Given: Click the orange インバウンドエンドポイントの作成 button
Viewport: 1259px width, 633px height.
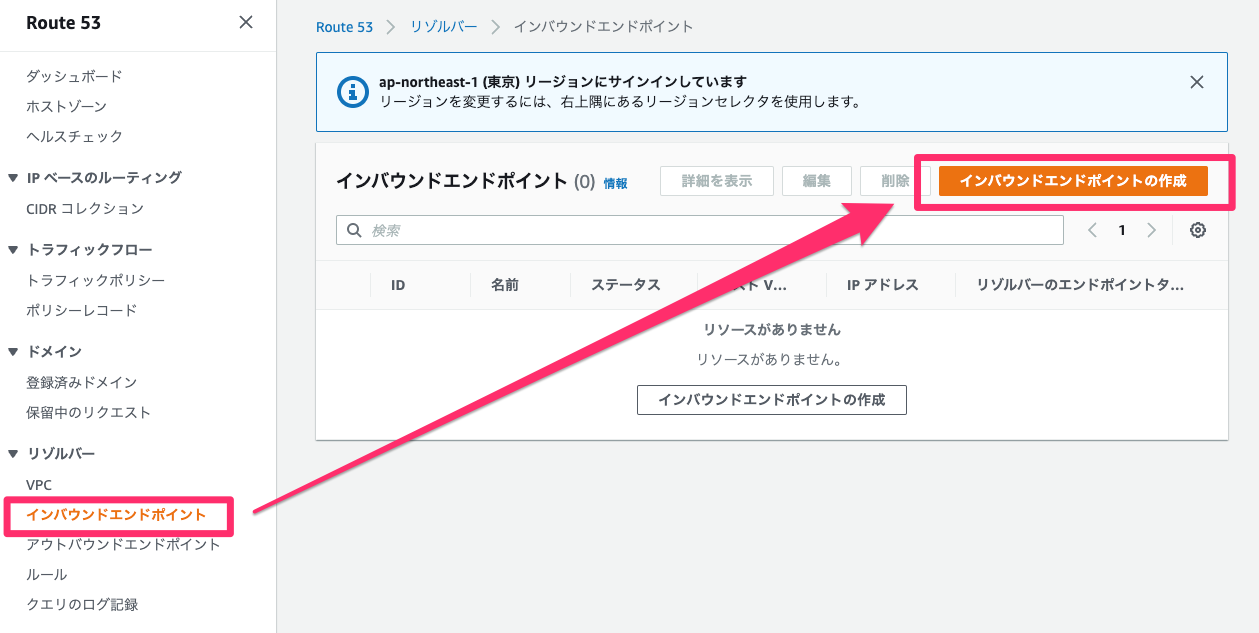Looking at the screenshot, I should click(x=1073, y=181).
